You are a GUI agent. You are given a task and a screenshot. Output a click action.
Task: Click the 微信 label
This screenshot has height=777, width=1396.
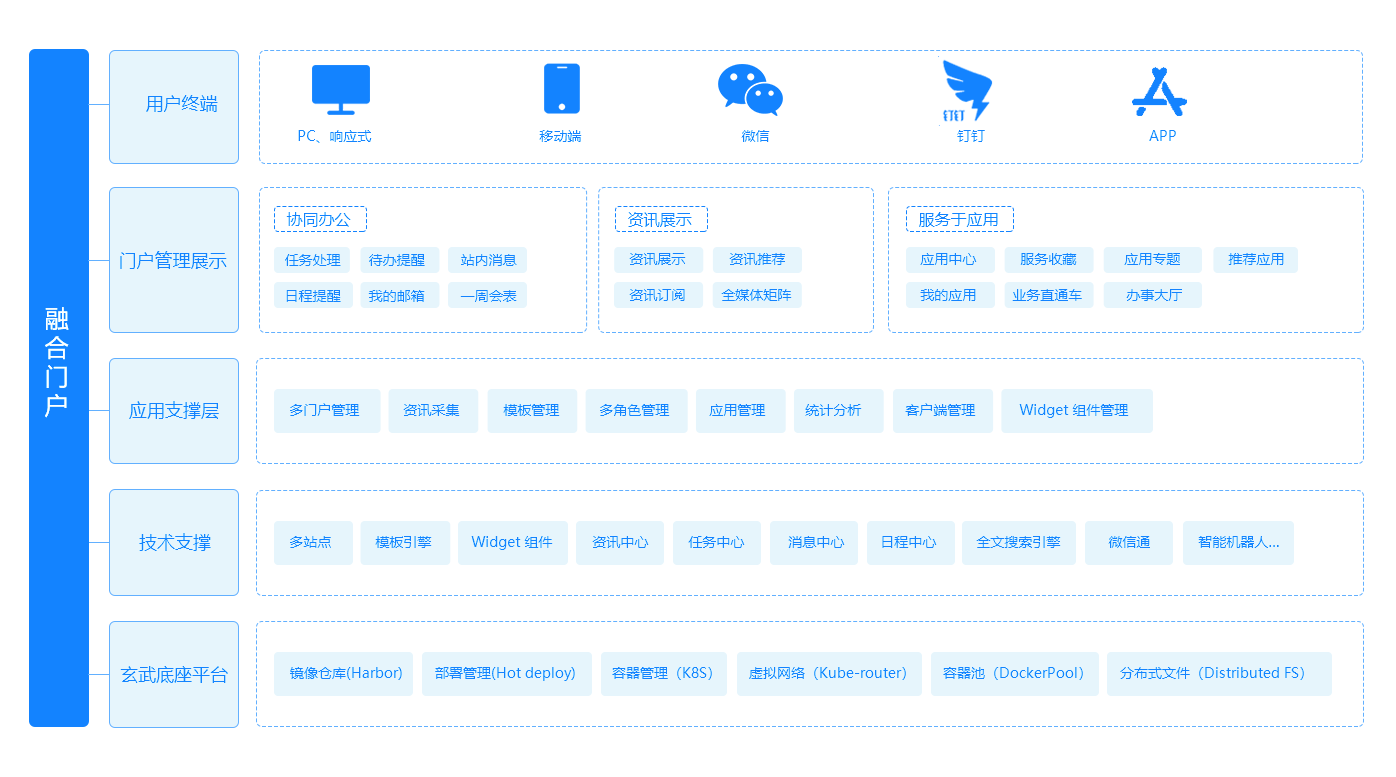coord(755,136)
